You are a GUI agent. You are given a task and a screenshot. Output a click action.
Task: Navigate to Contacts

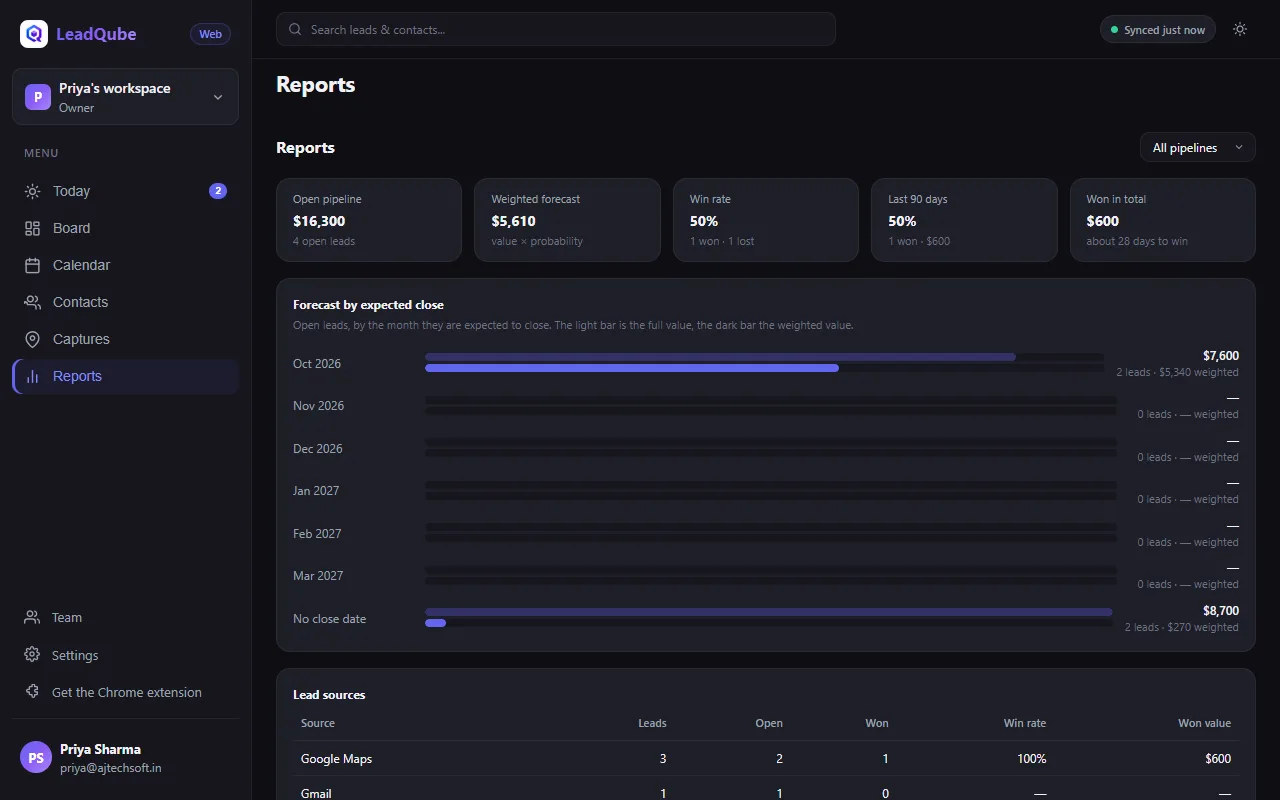[126, 302]
